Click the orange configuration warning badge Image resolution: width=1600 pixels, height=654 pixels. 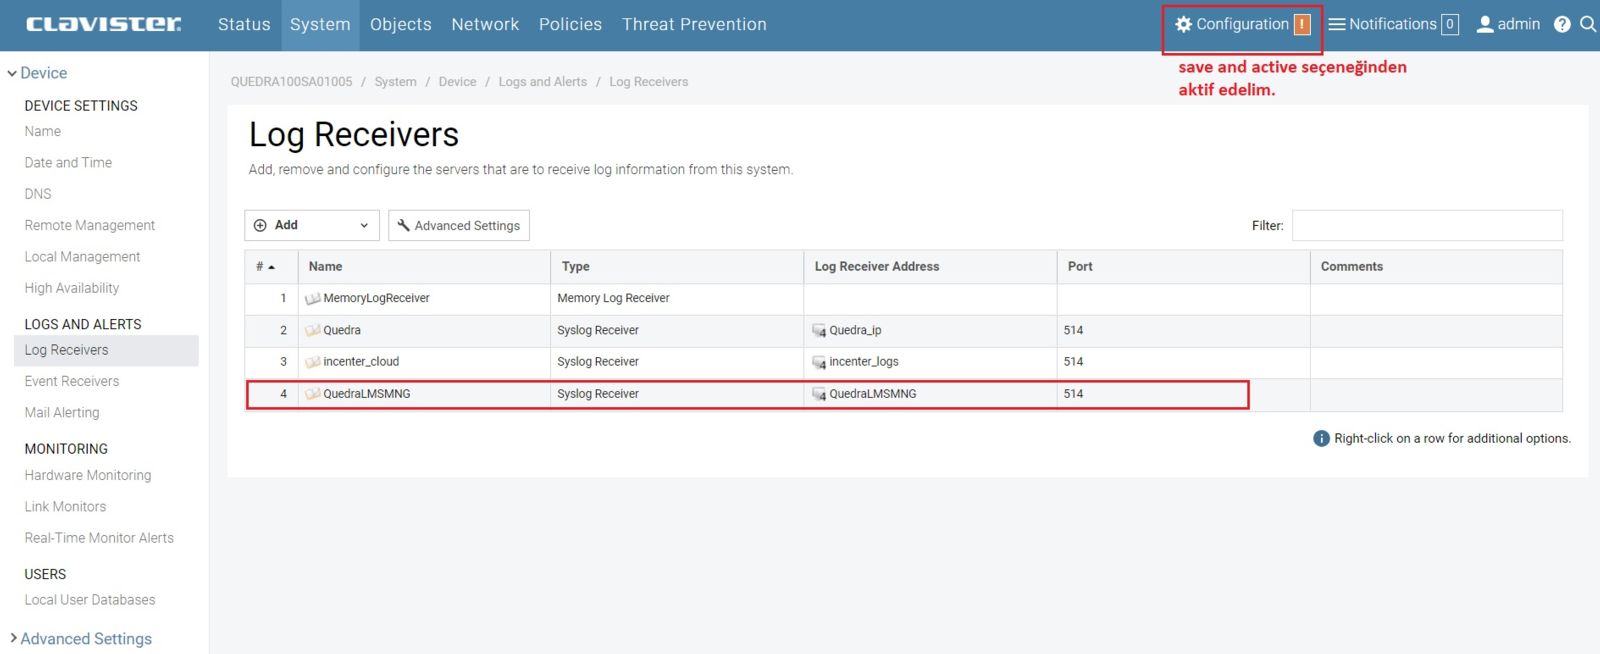click(x=1302, y=24)
